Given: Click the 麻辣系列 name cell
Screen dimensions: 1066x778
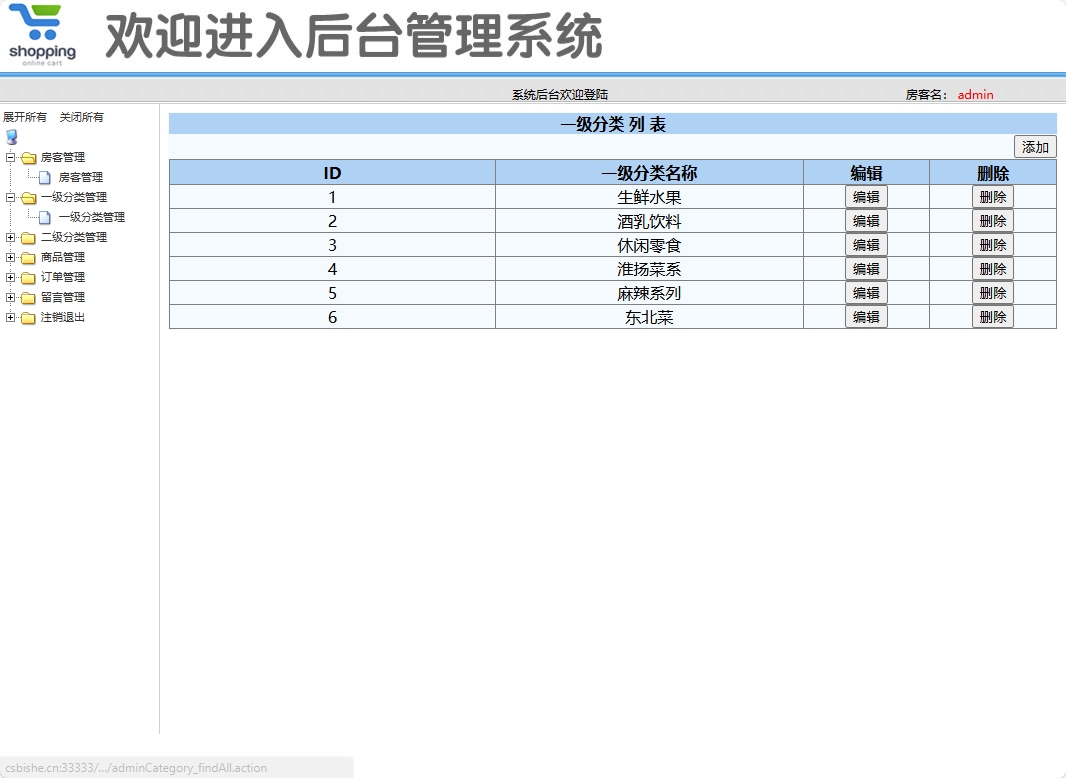Looking at the screenshot, I should (649, 293).
